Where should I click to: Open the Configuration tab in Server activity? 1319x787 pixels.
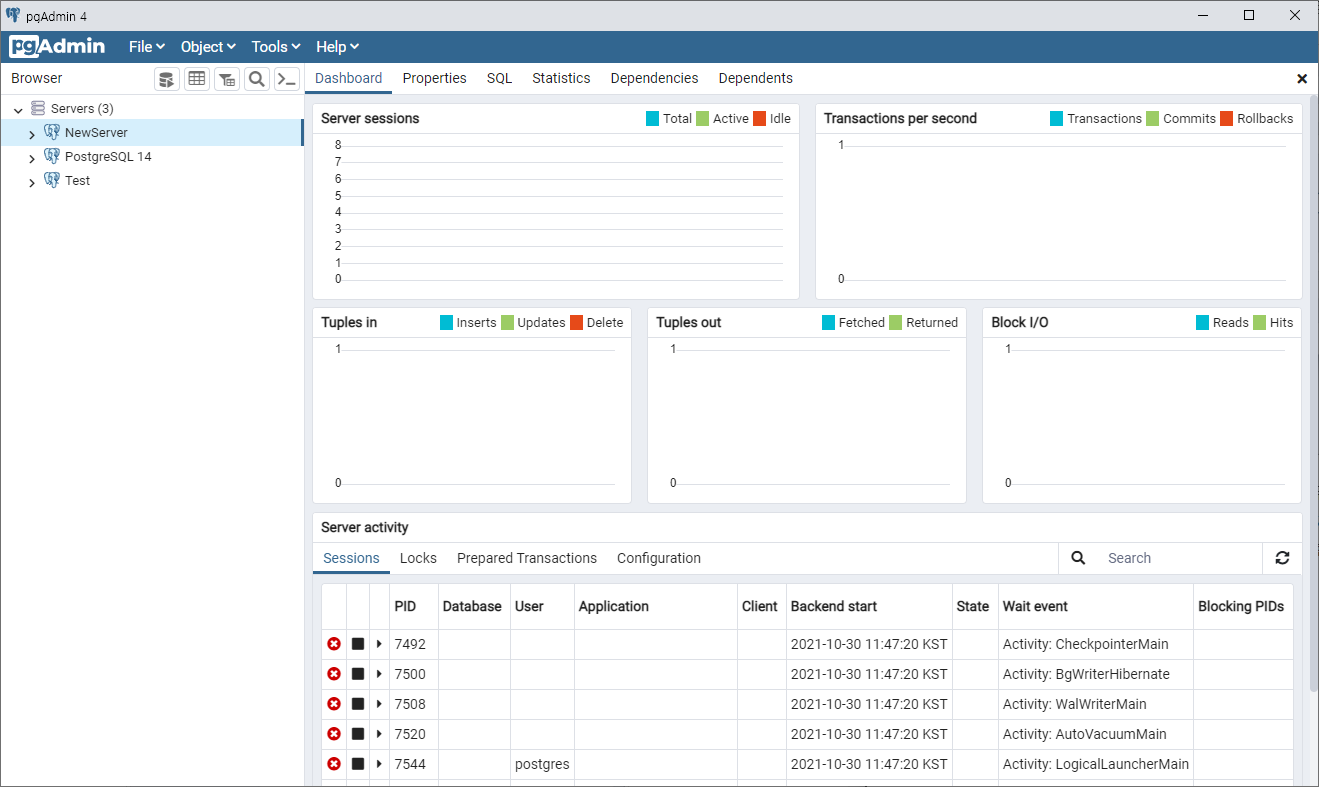coord(659,558)
